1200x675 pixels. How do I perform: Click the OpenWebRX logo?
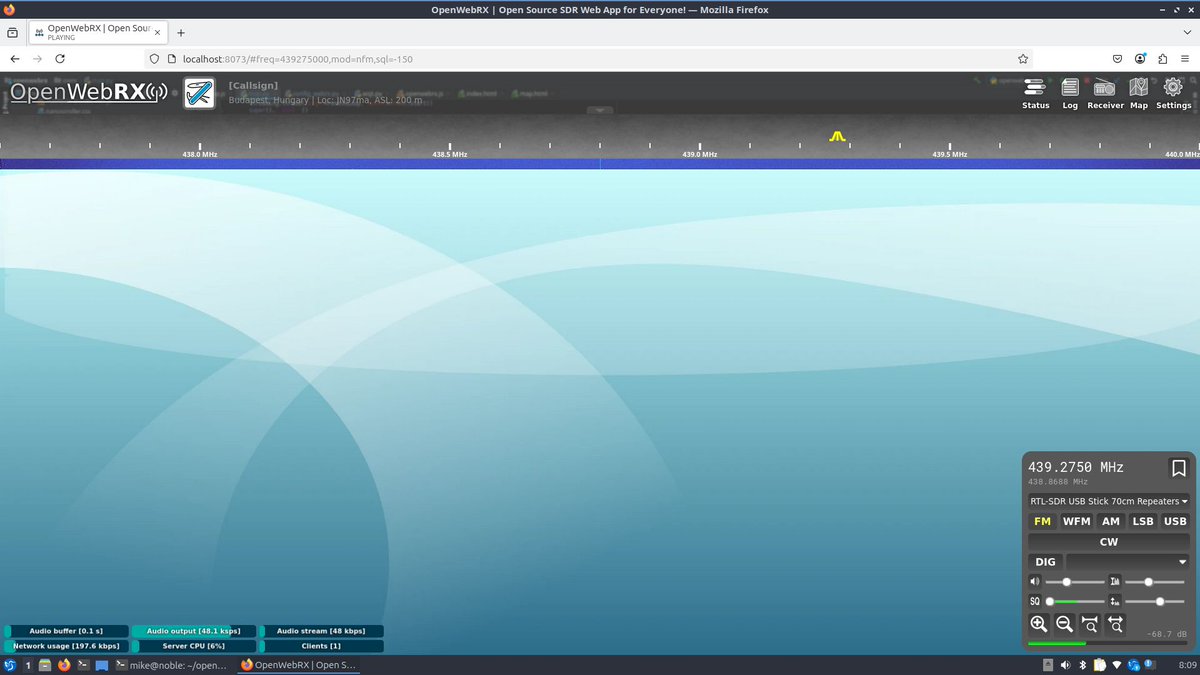point(88,93)
